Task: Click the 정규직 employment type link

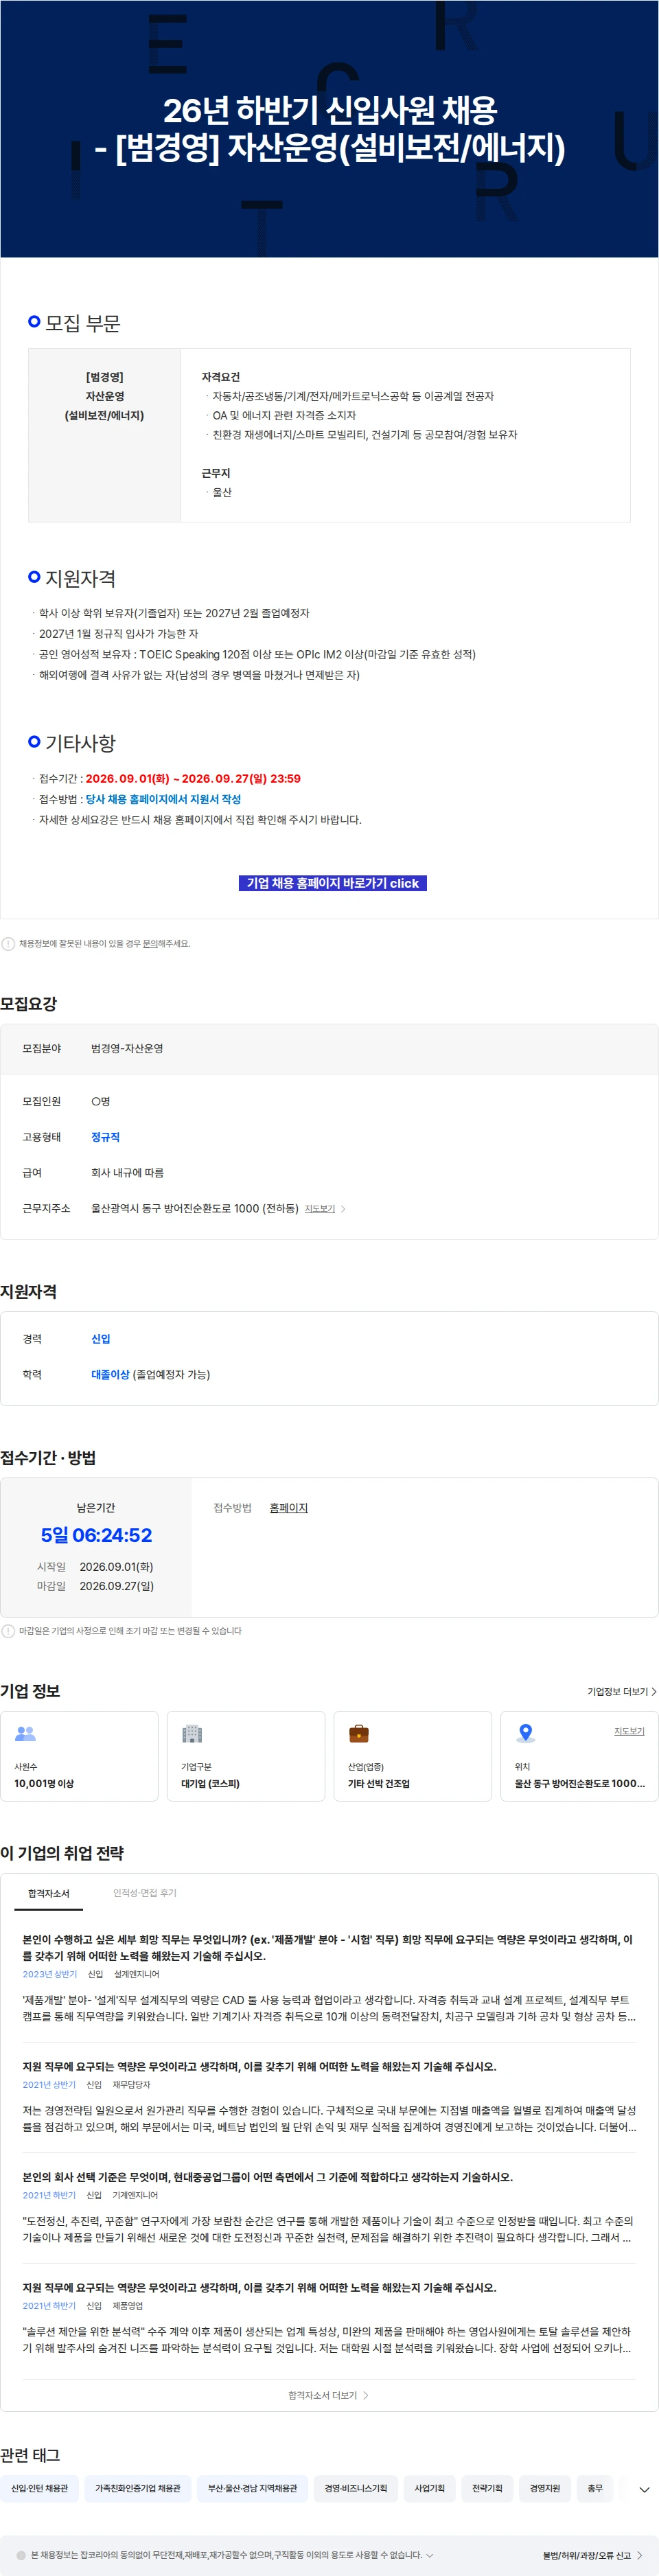Action: coord(105,1136)
